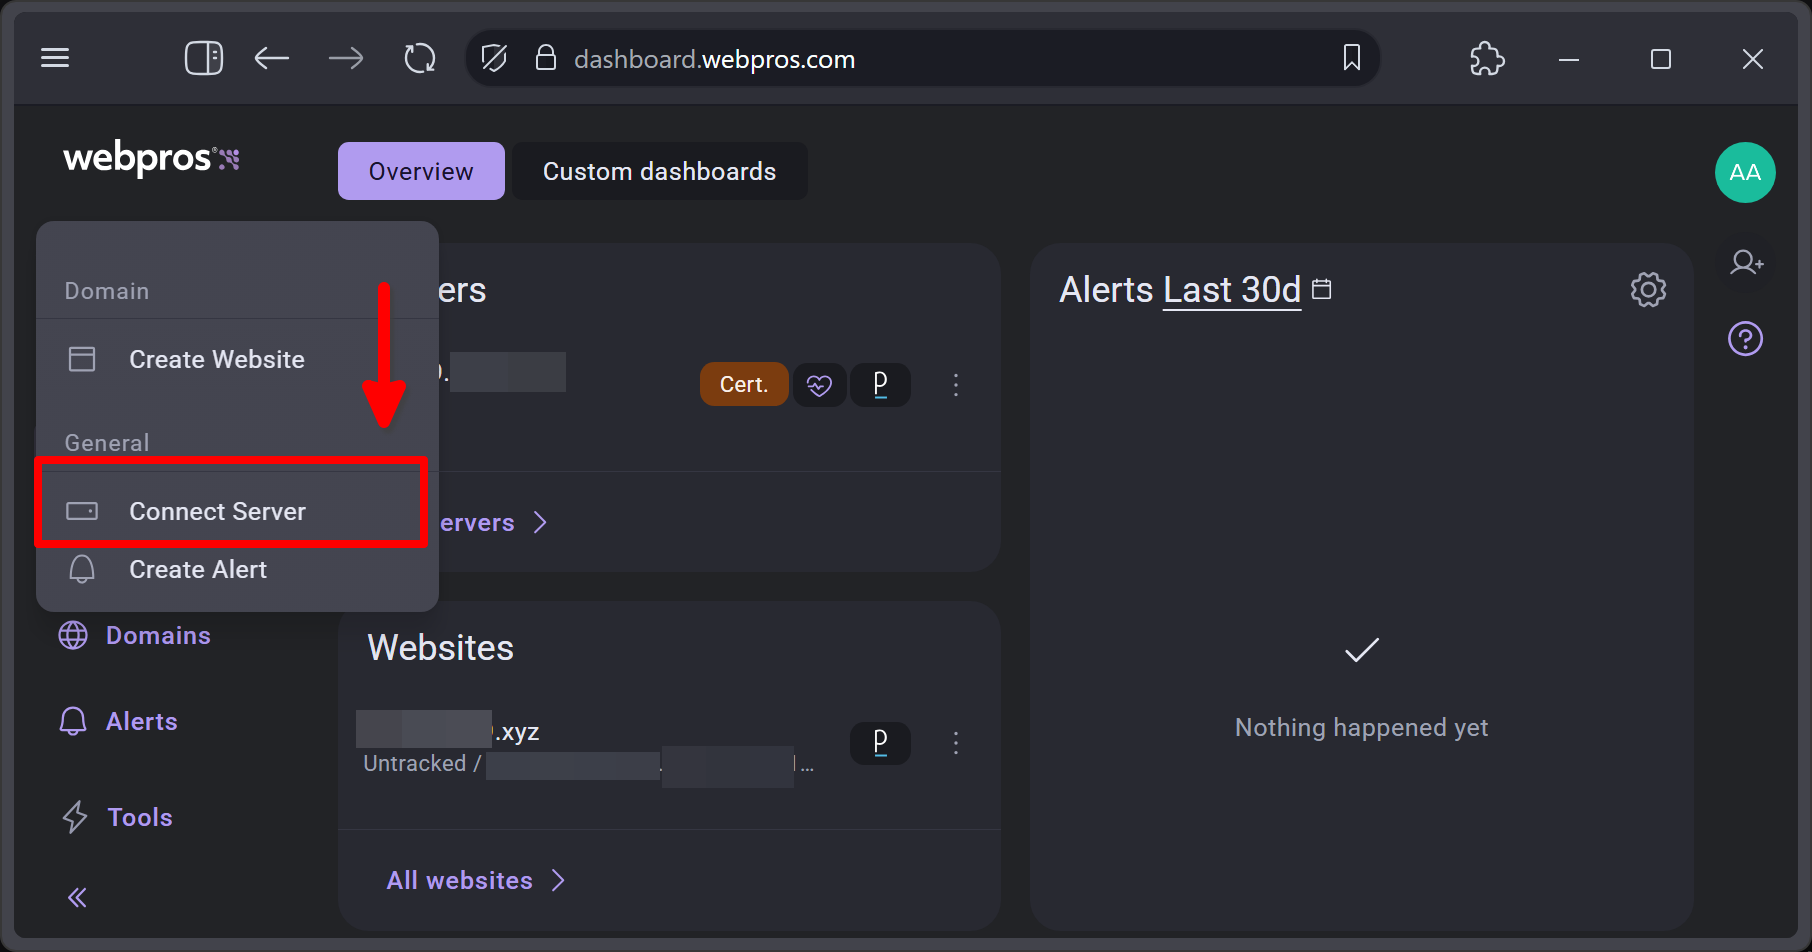Click the Plesk icon in .xyz website row

(880, 743)
